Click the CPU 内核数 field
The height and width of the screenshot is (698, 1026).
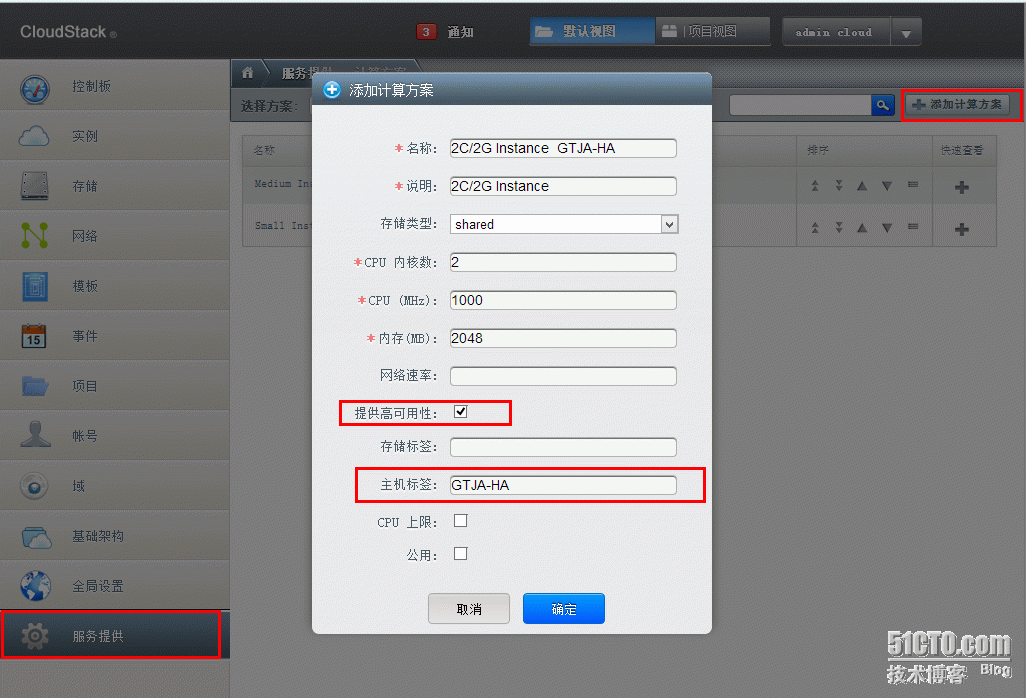pyautogui.click(x=563, y=262)
